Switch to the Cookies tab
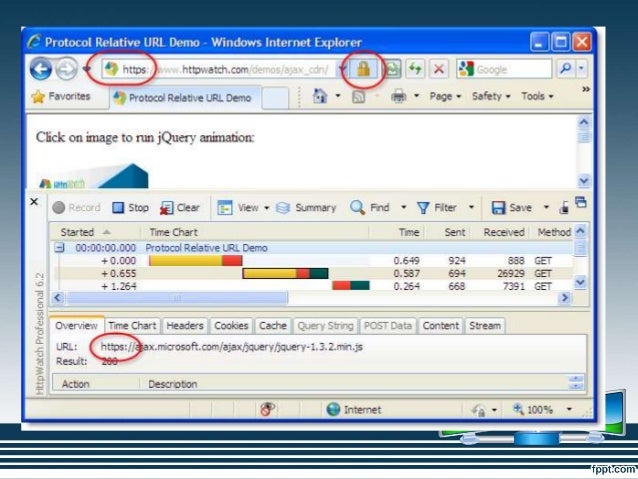Viewport: 638px width, 479px height. pyautogui.click(x=231, y=326)
